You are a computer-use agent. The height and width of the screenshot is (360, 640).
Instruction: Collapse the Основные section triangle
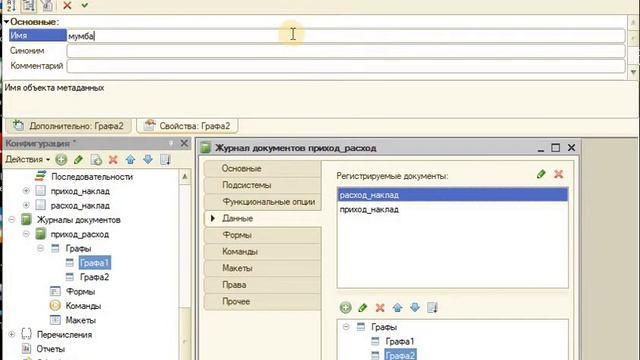7,22
